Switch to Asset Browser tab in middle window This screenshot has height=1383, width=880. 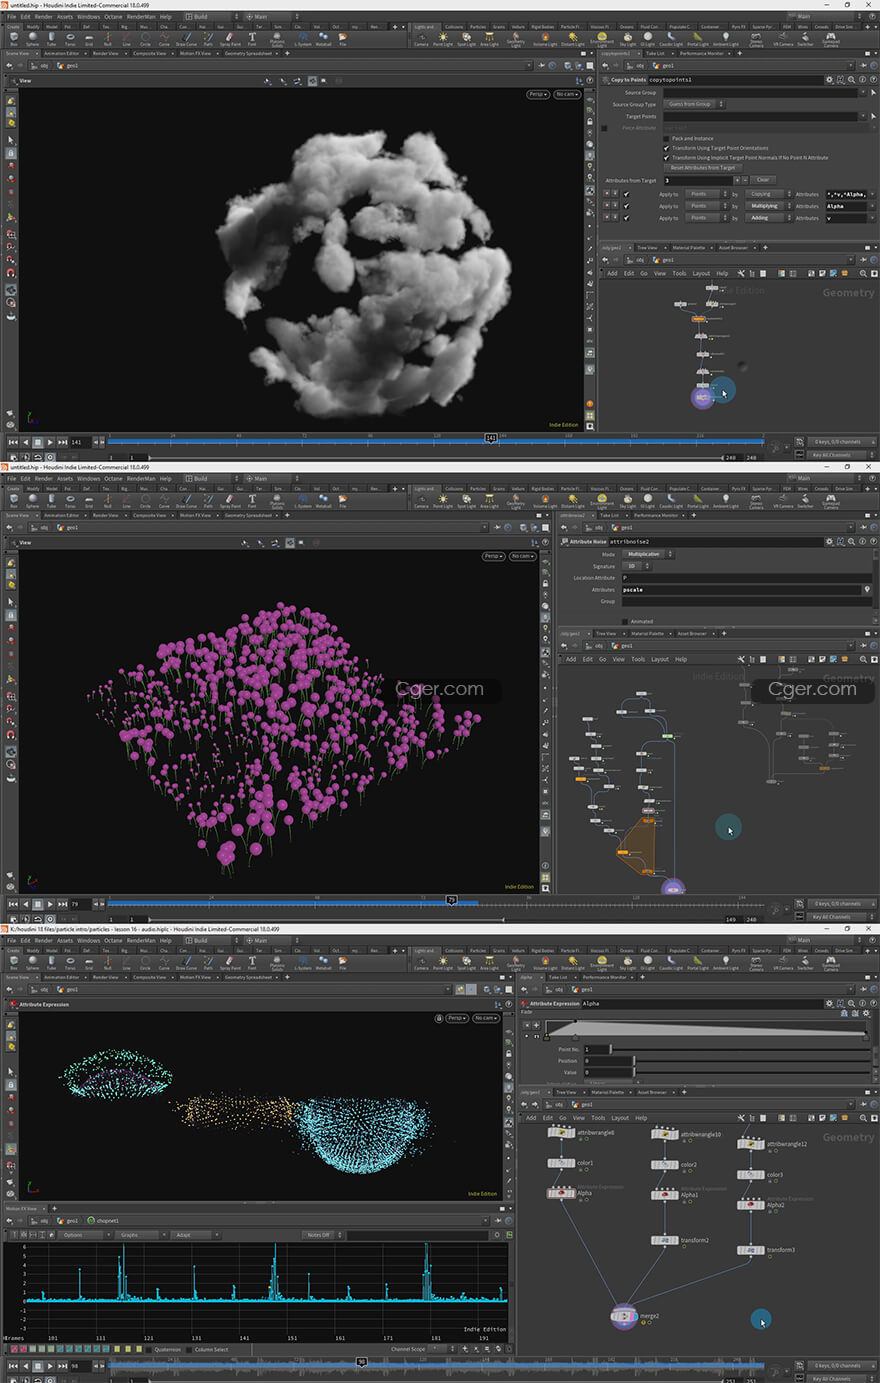coord(692,634)
